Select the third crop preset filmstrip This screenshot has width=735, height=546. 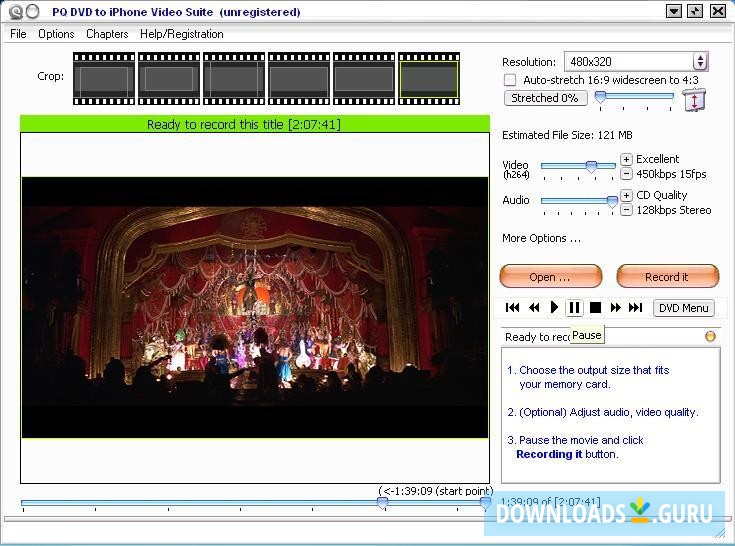(x=234, y=78)
